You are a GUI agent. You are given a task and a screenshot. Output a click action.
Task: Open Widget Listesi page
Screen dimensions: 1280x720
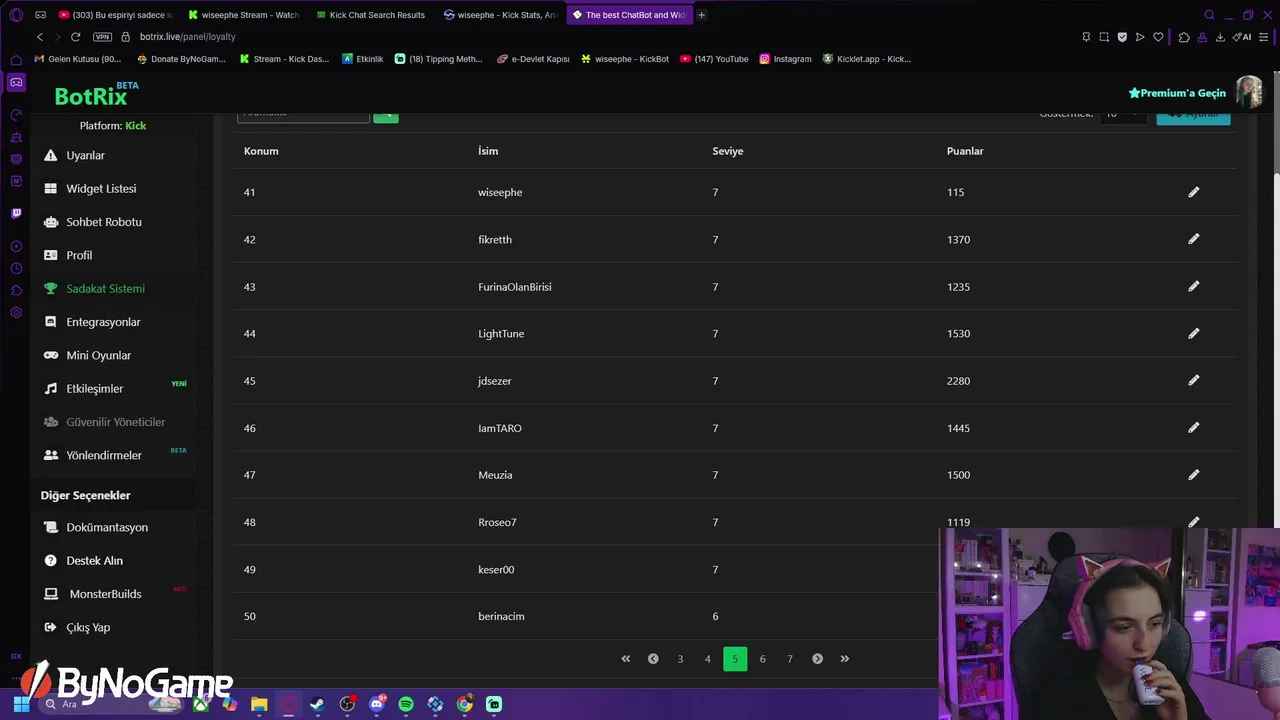click(x=100, y=188)
